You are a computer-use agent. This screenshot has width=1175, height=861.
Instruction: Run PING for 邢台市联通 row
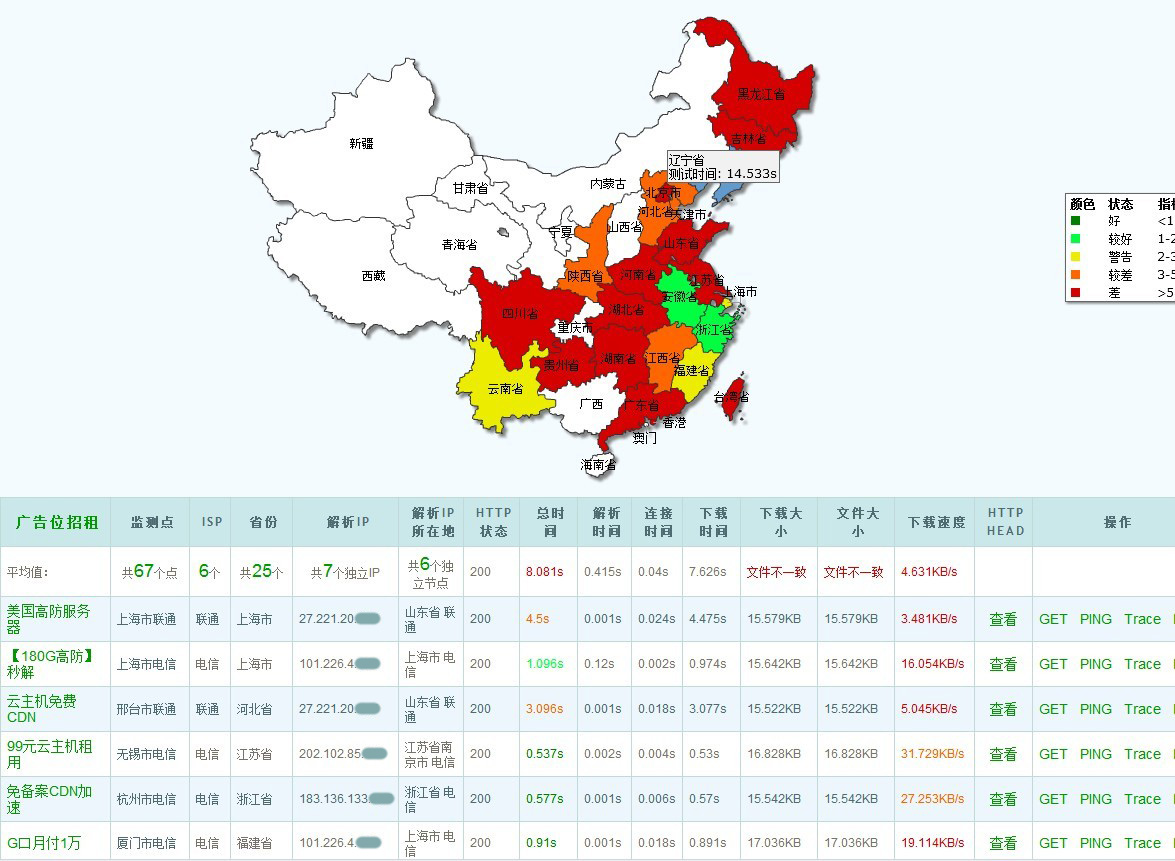[x=1095, y=709]
